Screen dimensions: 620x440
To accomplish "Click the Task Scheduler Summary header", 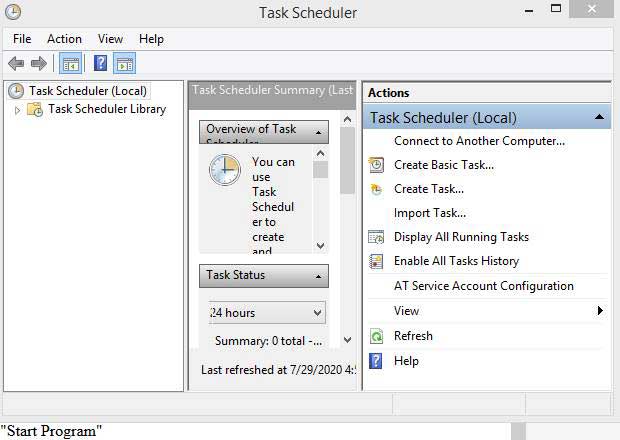I will pyautogui.click(x=272, y=95).
